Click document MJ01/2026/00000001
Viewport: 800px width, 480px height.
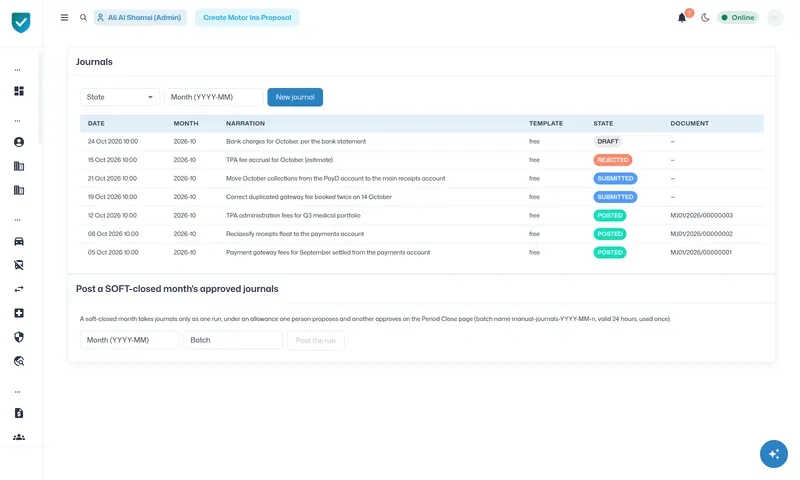click(701, 252)
